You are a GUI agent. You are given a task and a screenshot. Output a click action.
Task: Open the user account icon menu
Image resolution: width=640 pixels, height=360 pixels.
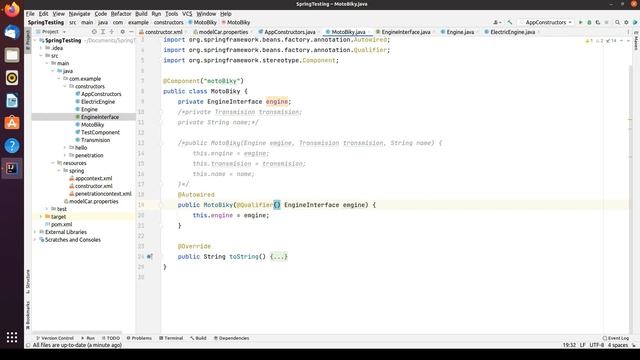(496, 22)
